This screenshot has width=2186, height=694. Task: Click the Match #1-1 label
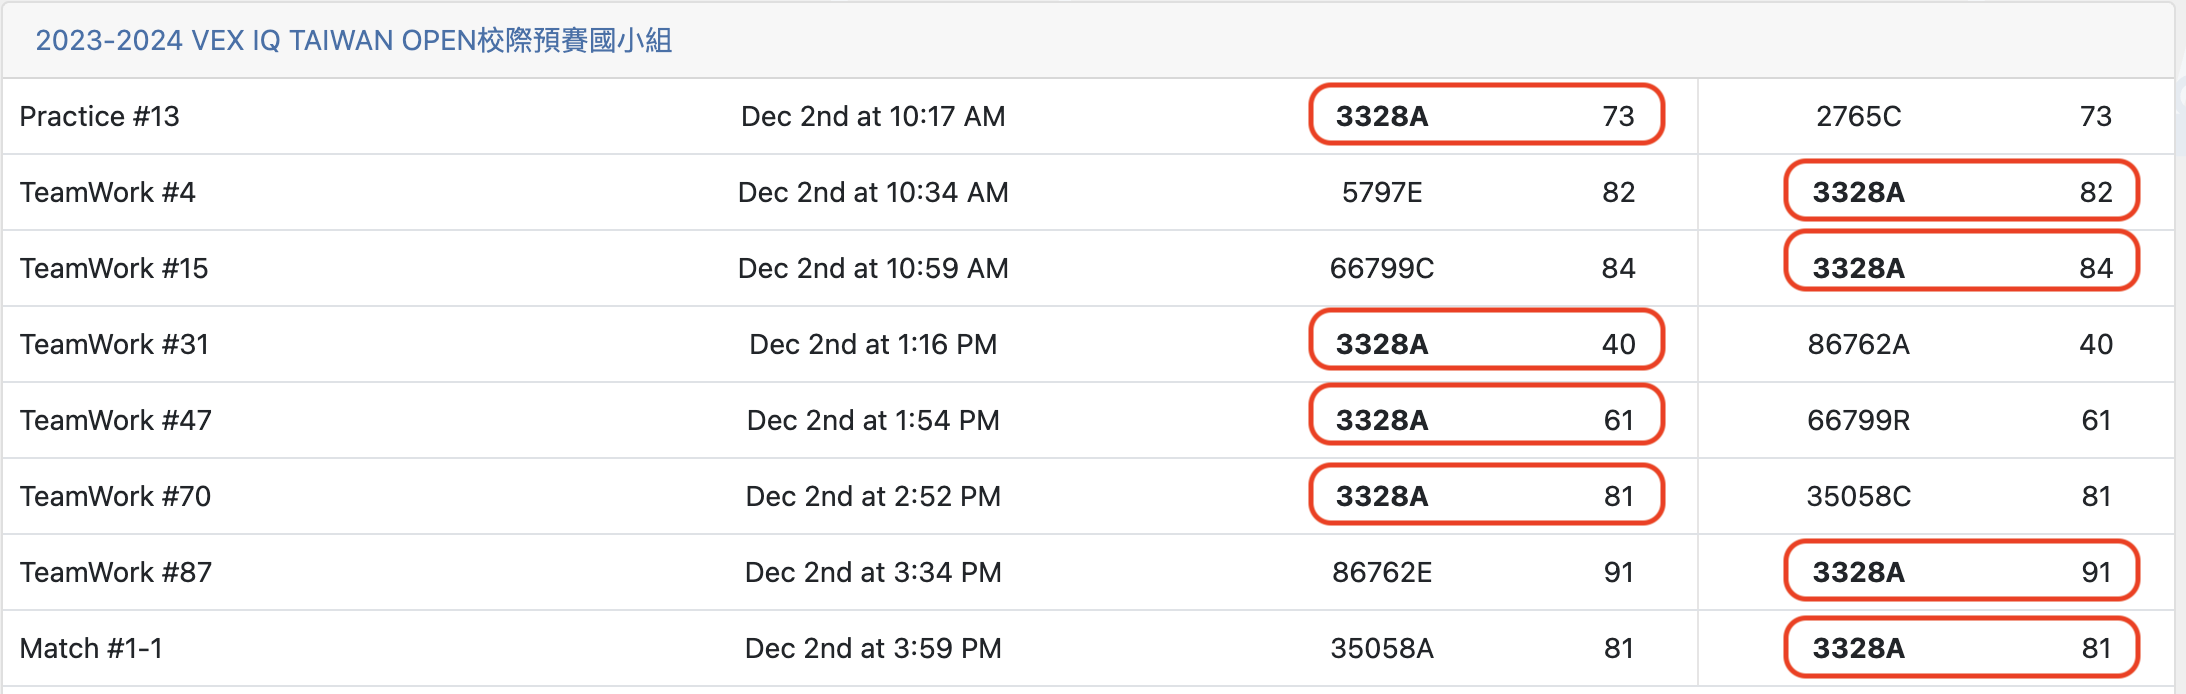[91, 649]
